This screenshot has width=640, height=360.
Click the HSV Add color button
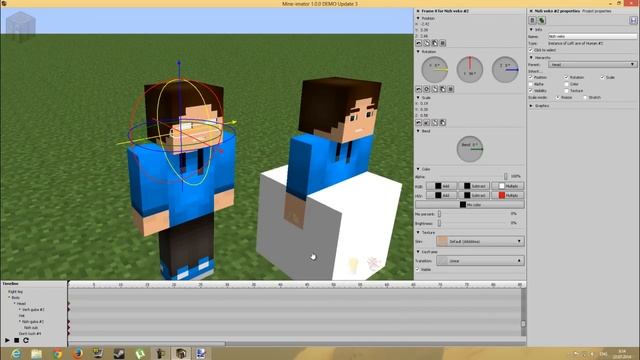pos(442,196)
